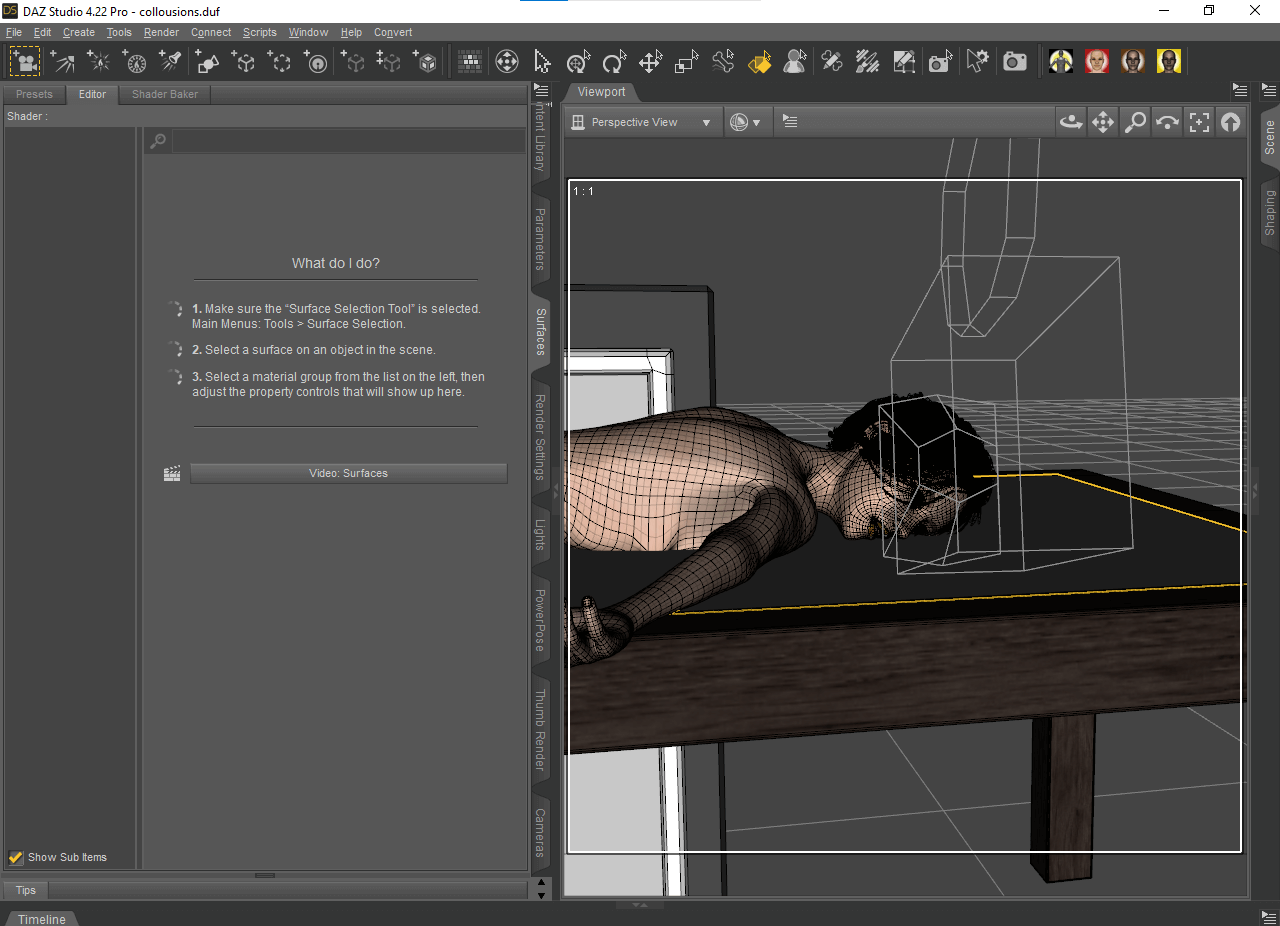The width and height of the screenshot is (1280, 926).
Task: Open the Help menu
Action: click(351, 32)
